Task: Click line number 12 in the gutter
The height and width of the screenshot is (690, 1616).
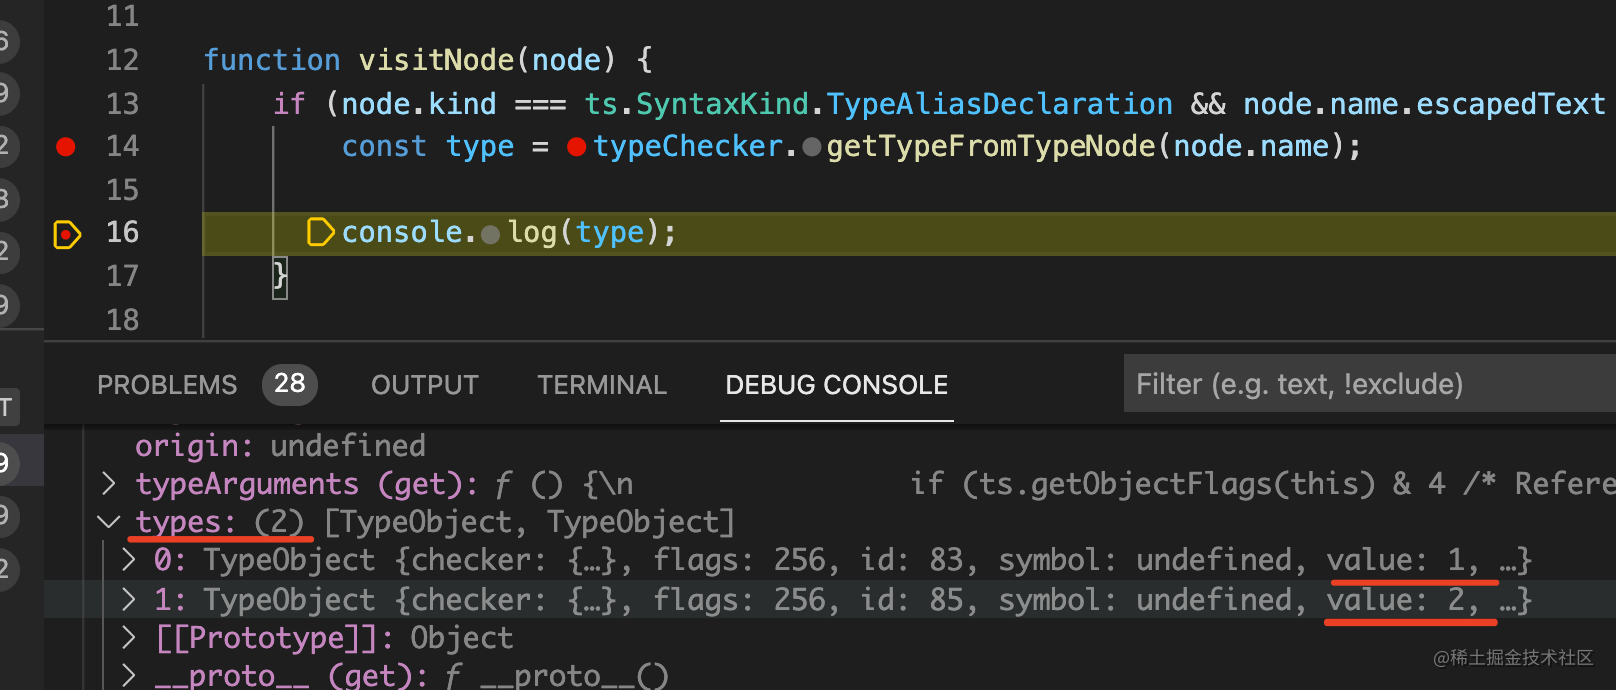Action: 122,60
